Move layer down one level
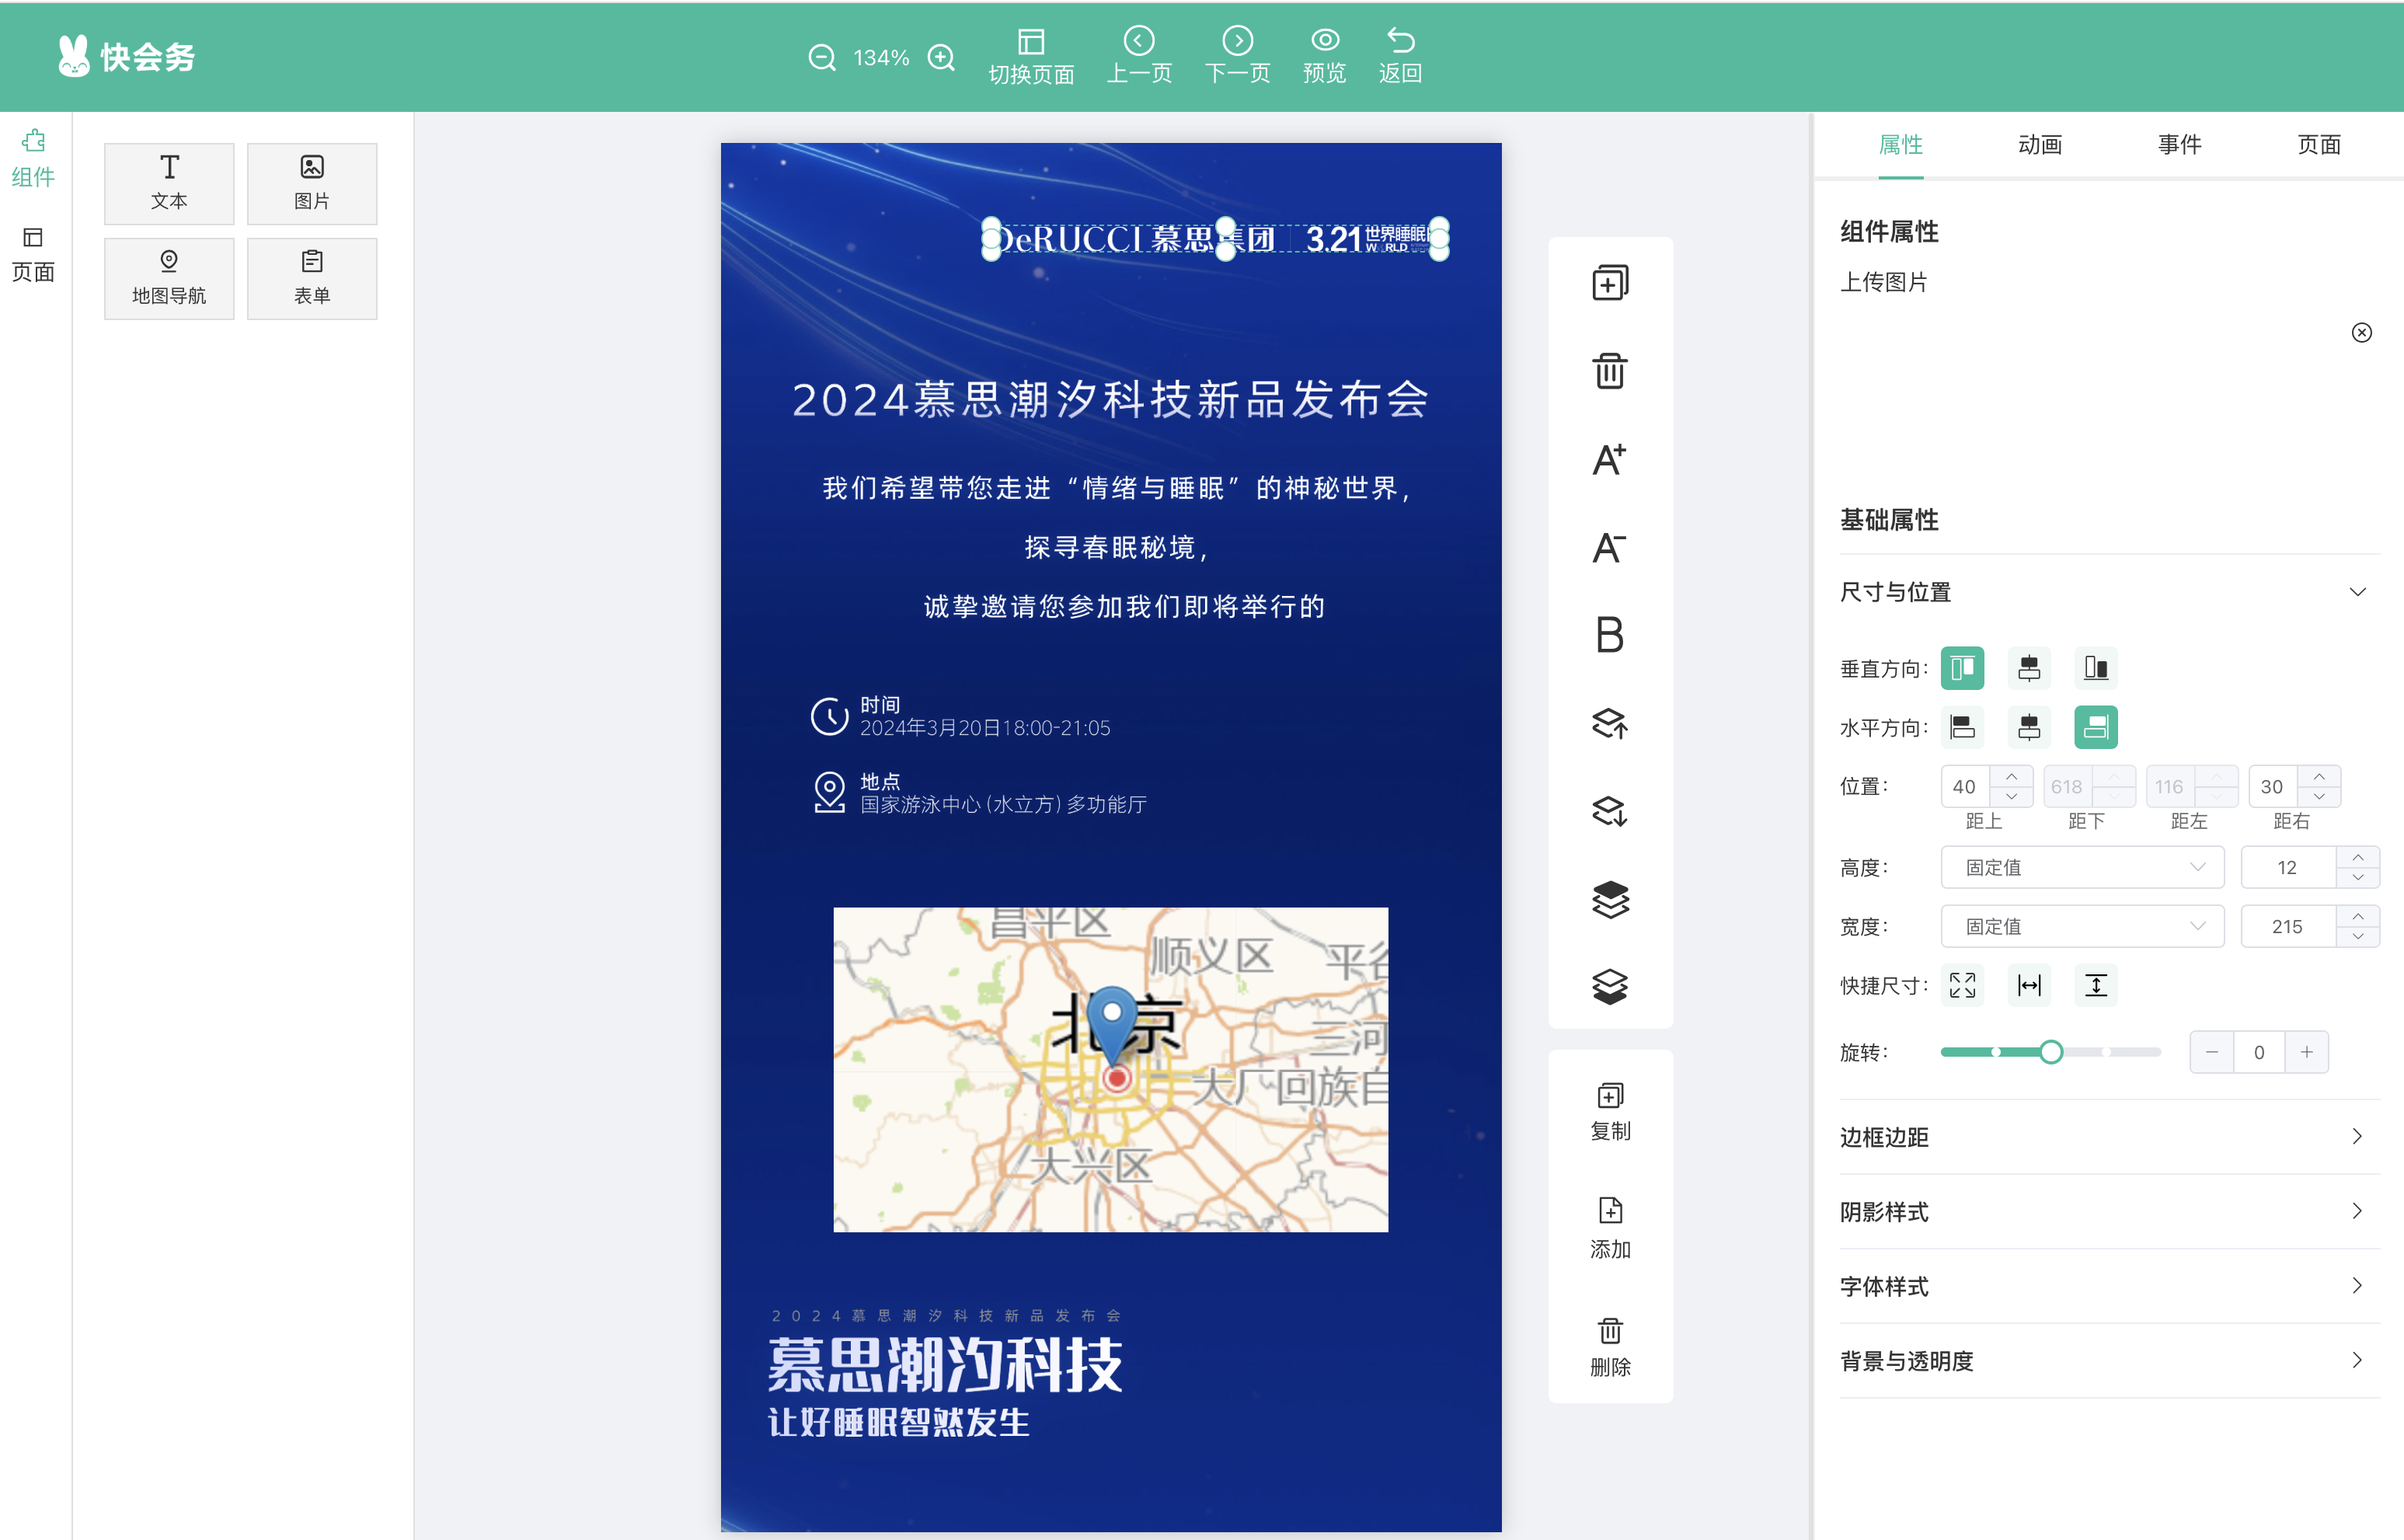The height and width of the screenshot is (1540, 2404). click(x=1610, y=811)
